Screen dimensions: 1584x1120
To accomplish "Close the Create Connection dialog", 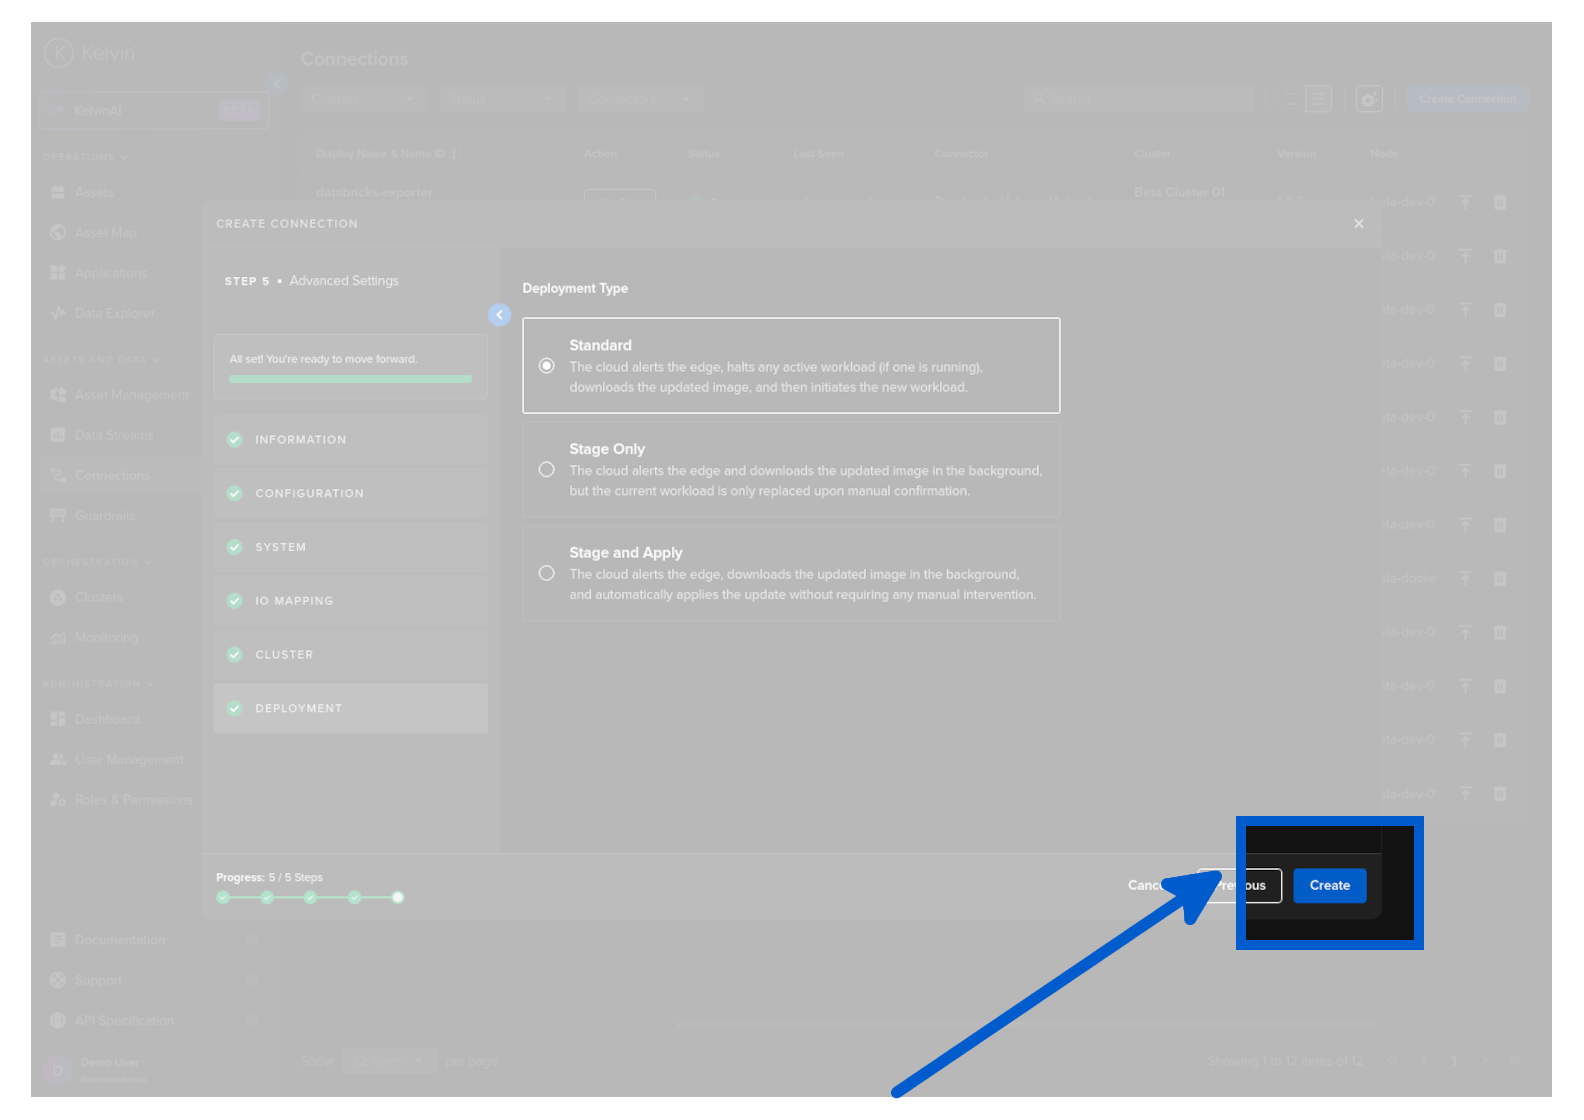I will point(1358,224).
